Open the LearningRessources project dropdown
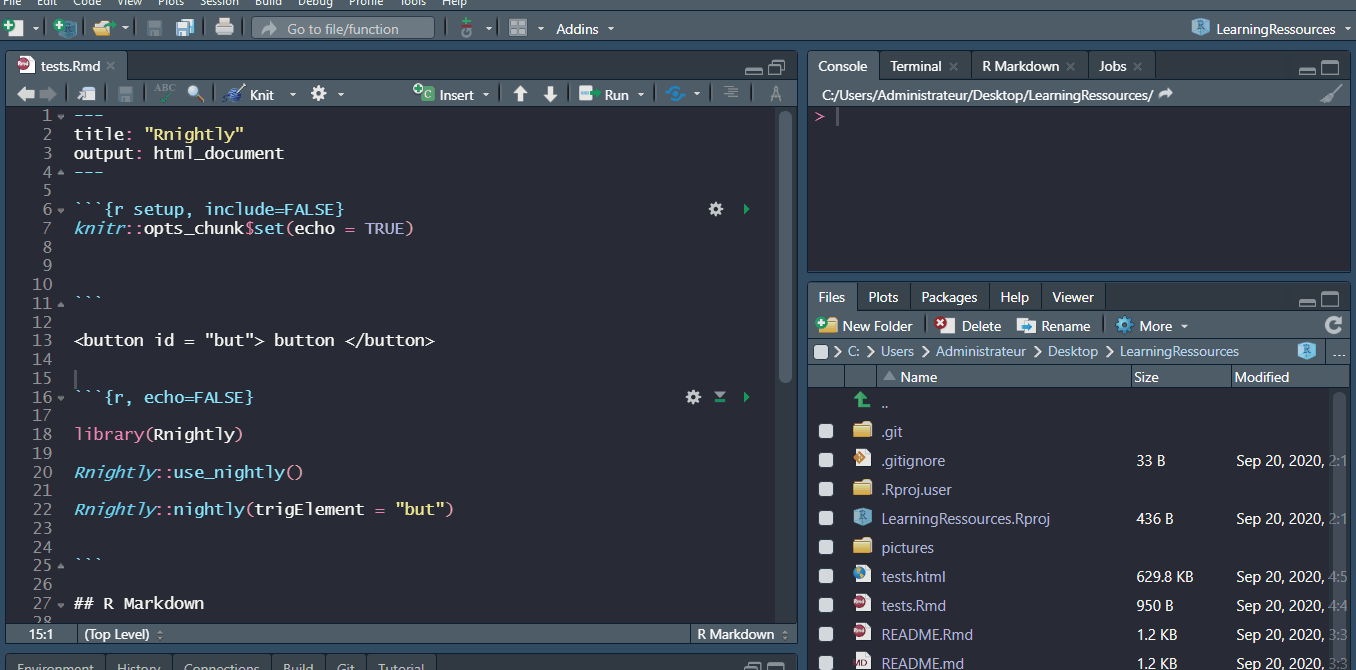This screenshot has height=670, width=1356. click(1270, 29)
